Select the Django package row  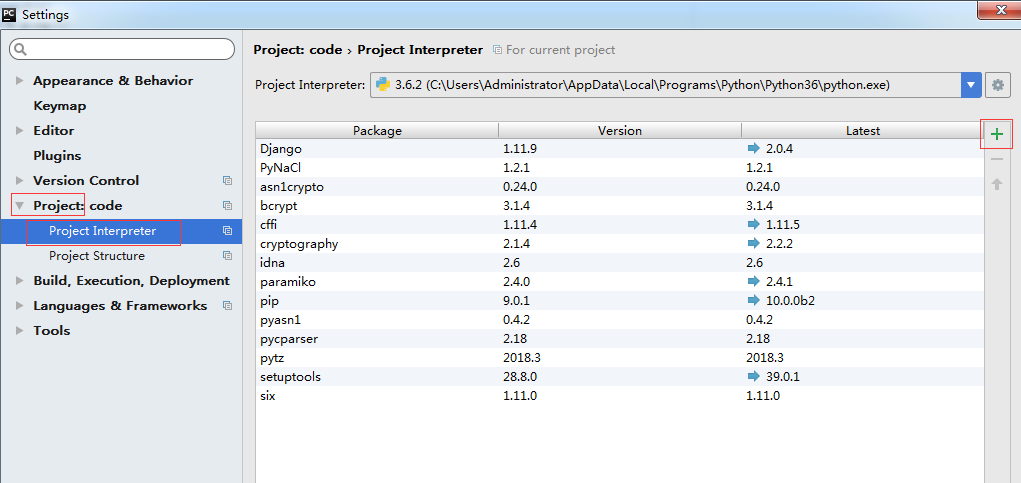click(619, 148)
